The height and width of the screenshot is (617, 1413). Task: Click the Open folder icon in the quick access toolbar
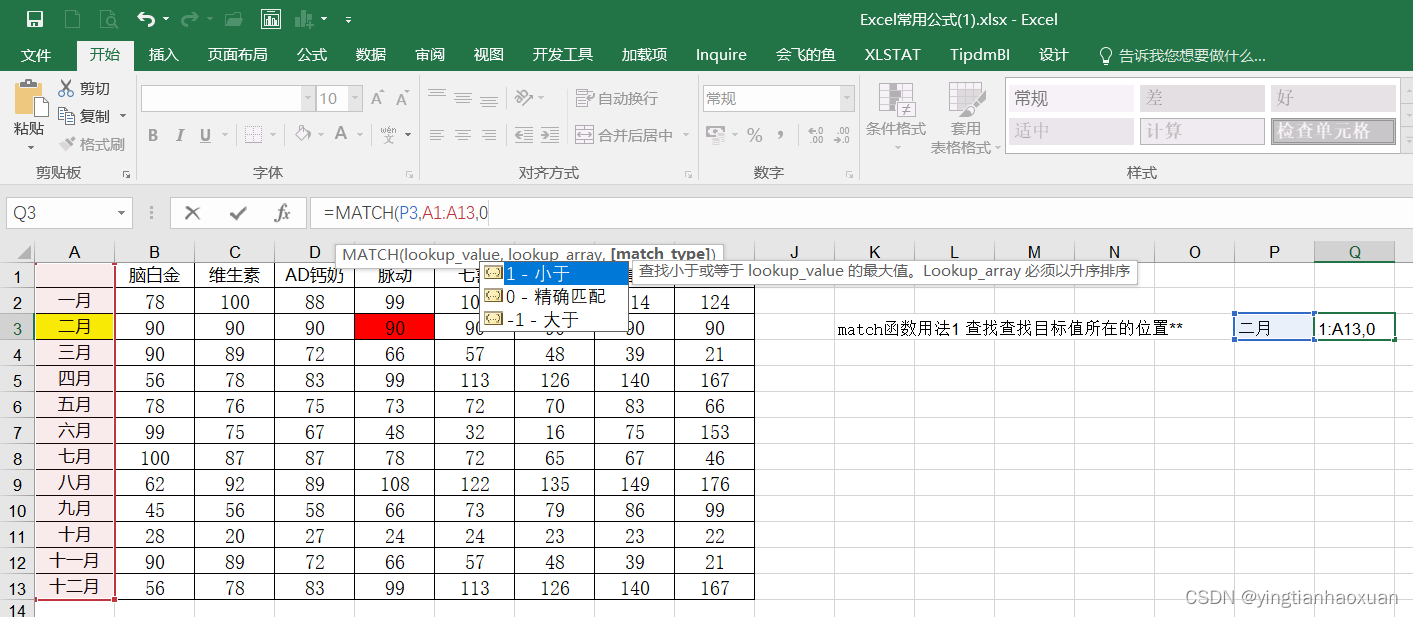pyautogui.click(x=234, y=19)
